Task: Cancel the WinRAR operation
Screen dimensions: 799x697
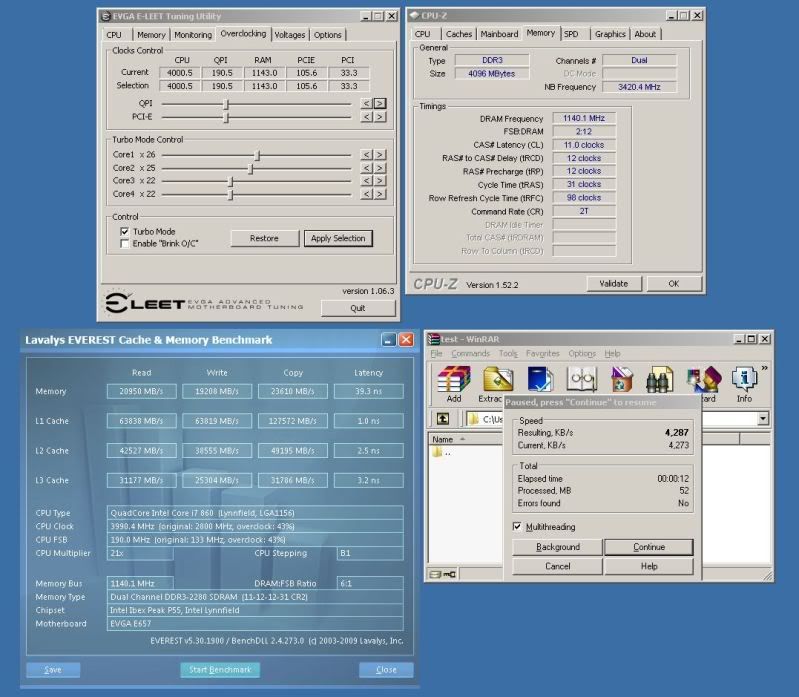Action: coord(557,567)
